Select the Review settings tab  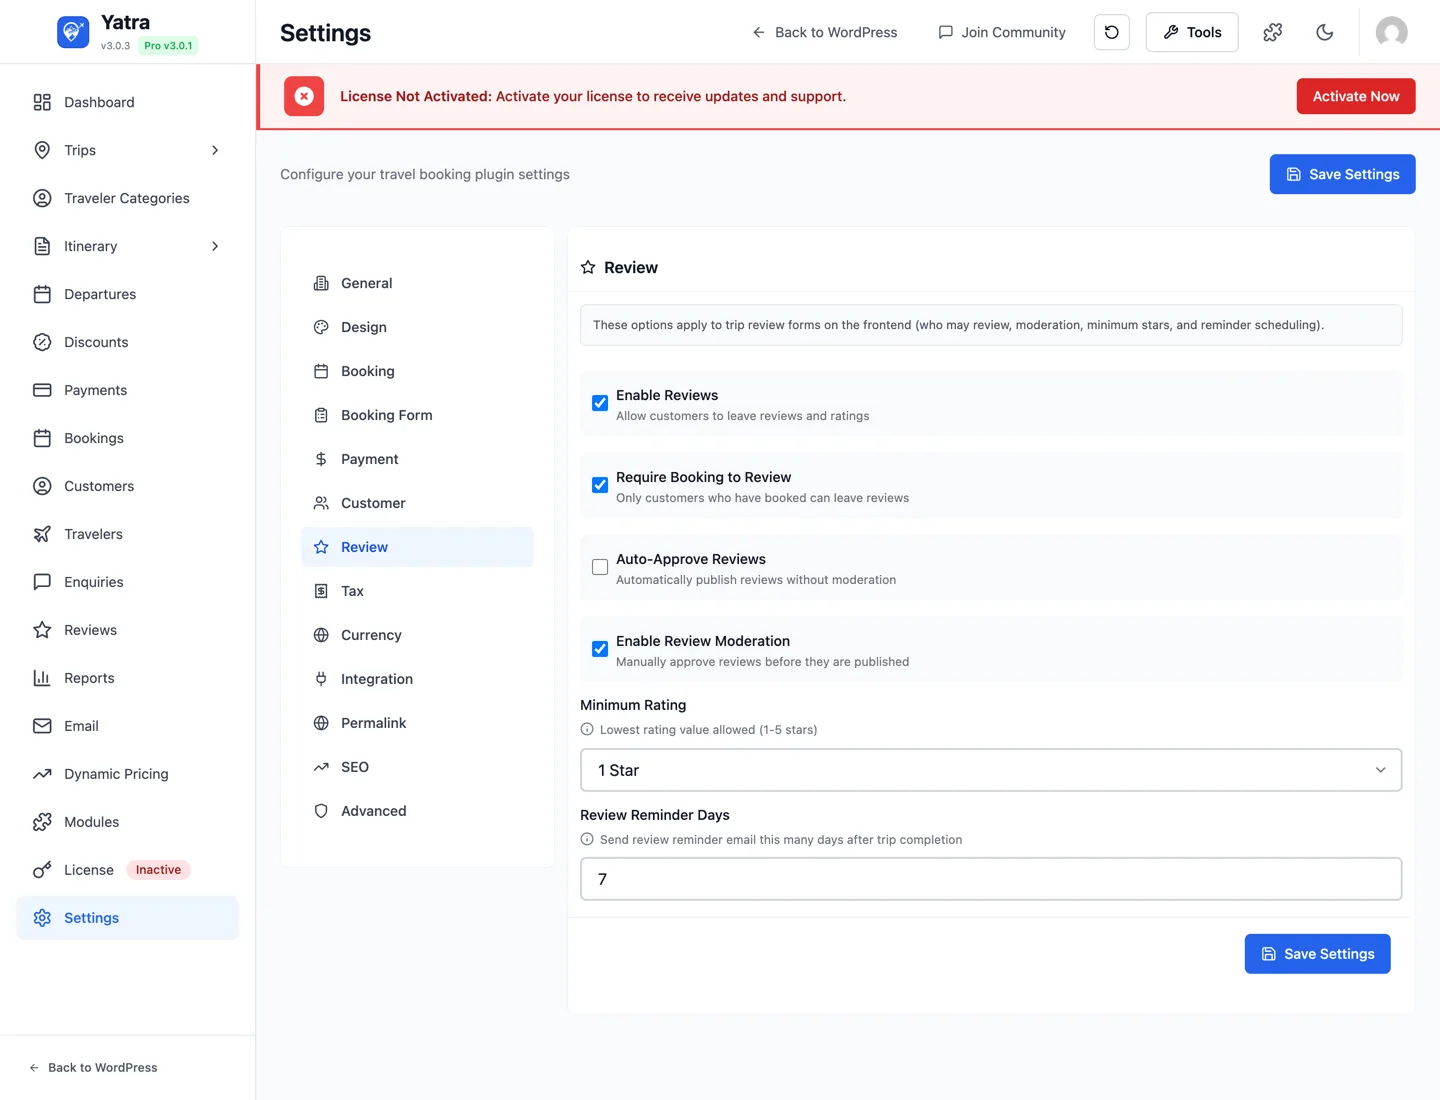click(417, 547)
